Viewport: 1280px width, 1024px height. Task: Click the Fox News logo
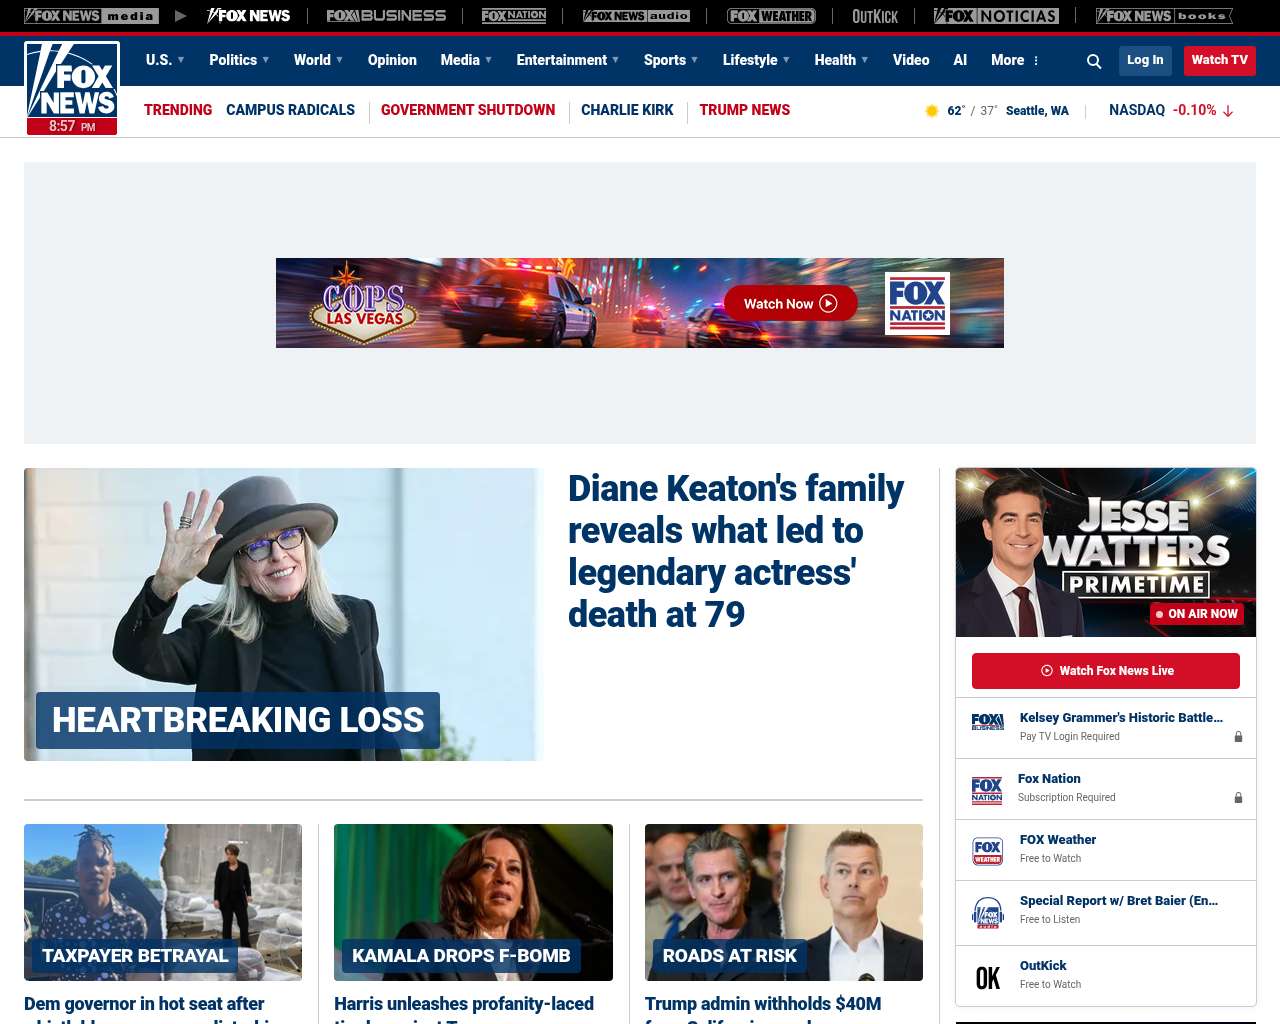pyautogui.click(x=72, y=87)
